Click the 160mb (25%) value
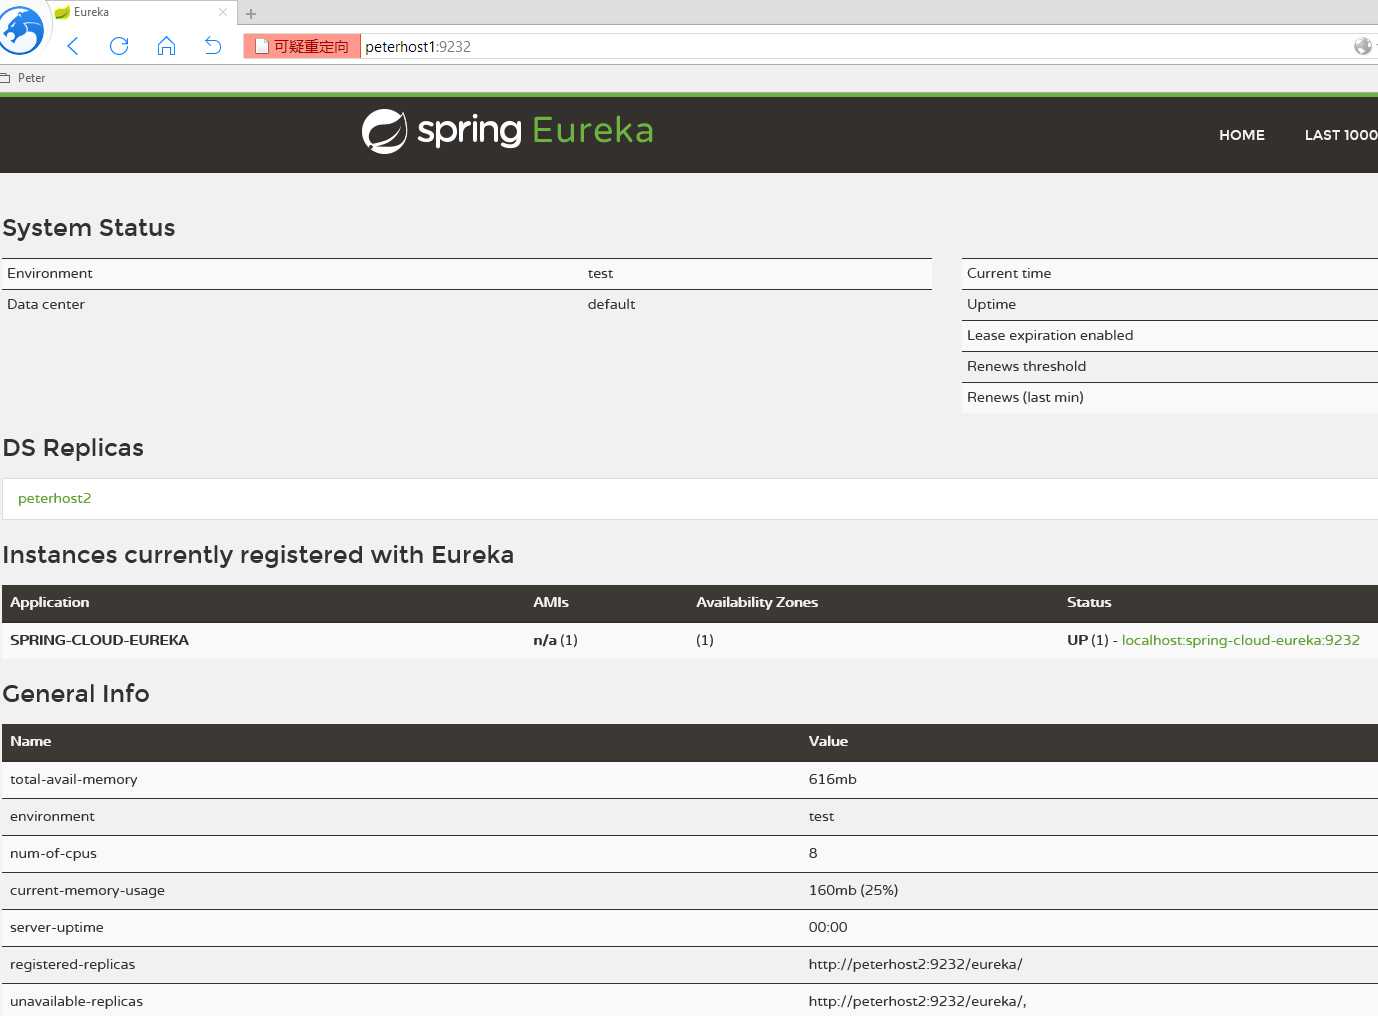1378x1016 pixels. pos(853,890)
